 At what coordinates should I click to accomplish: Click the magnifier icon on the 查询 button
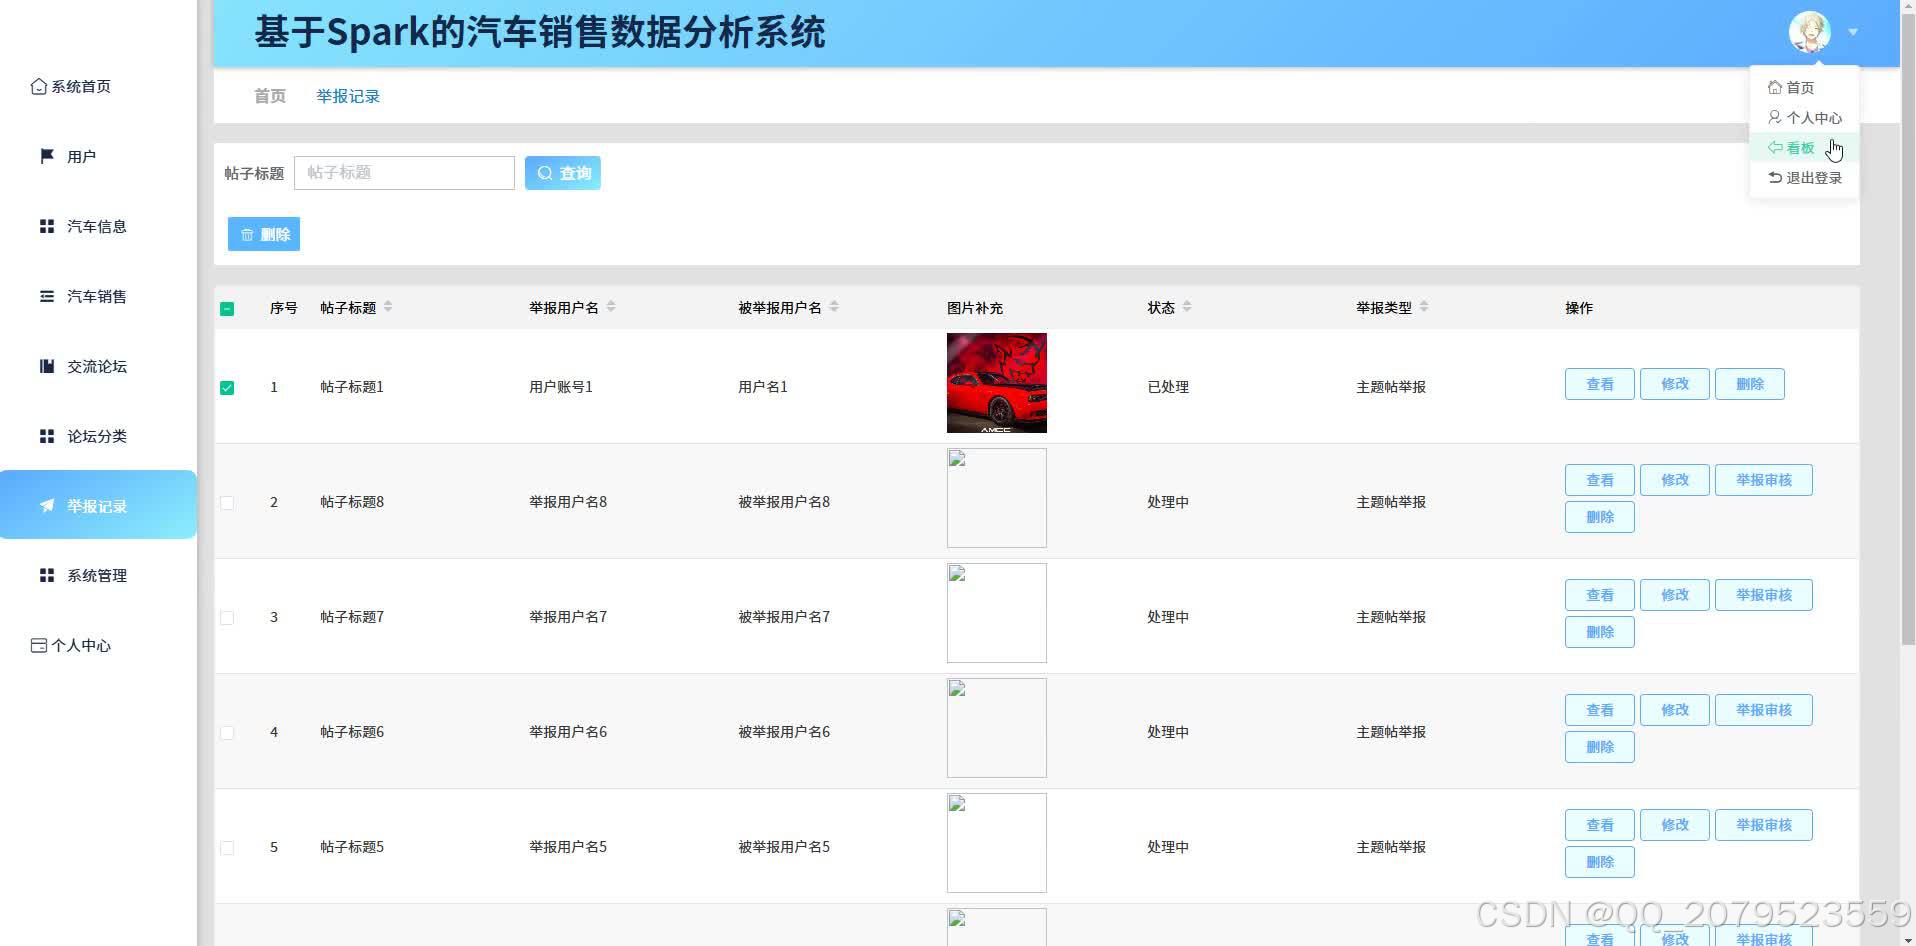coord(545,173)
